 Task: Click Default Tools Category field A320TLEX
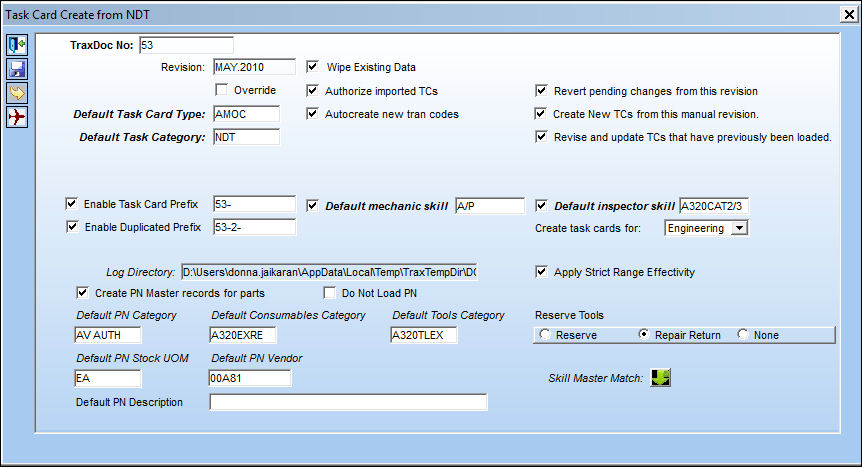pos(424,335)
